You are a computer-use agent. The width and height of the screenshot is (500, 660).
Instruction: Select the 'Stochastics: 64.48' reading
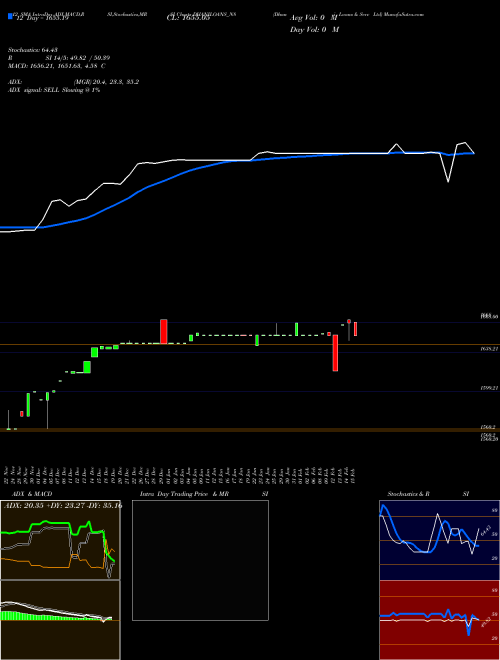tap(32, 50)
